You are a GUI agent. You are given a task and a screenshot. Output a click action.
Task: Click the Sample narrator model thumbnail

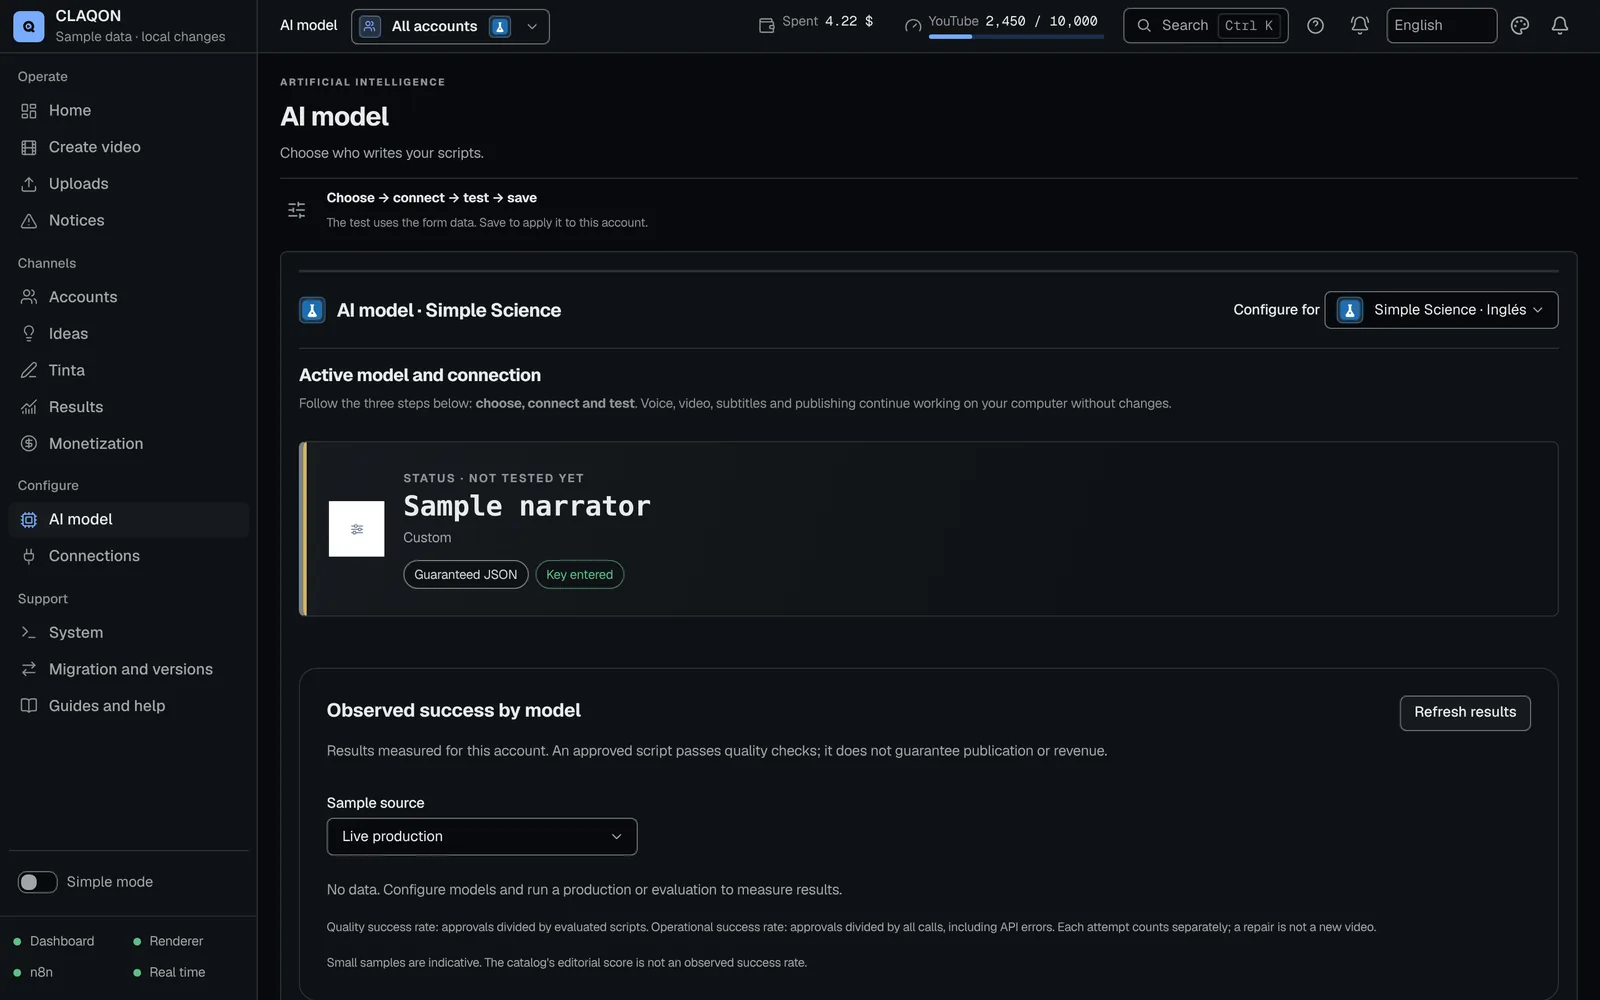[x=356, y=529]
